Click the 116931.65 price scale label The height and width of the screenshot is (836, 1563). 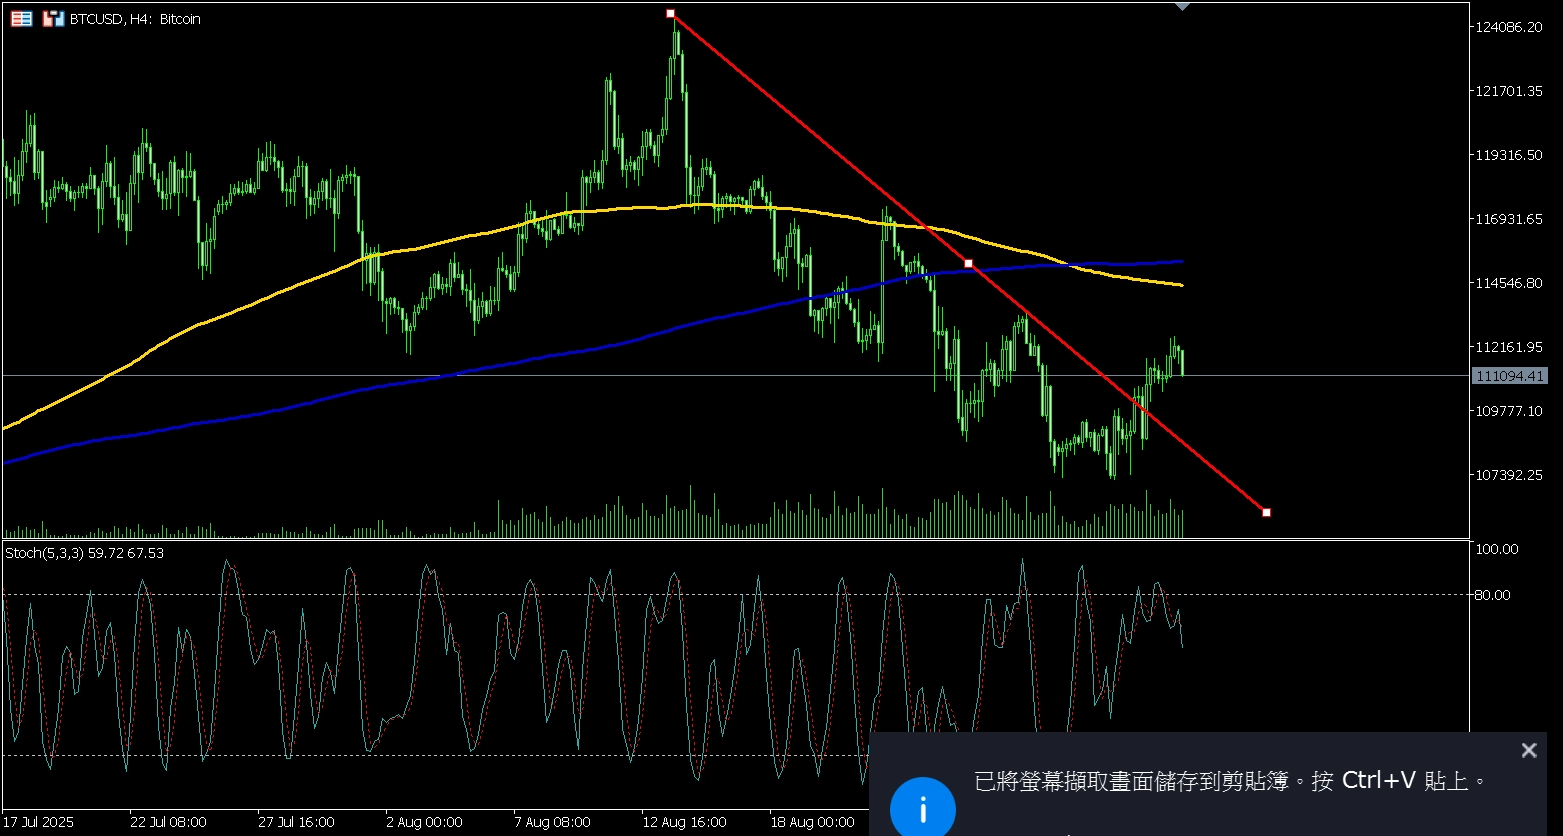1508,219
